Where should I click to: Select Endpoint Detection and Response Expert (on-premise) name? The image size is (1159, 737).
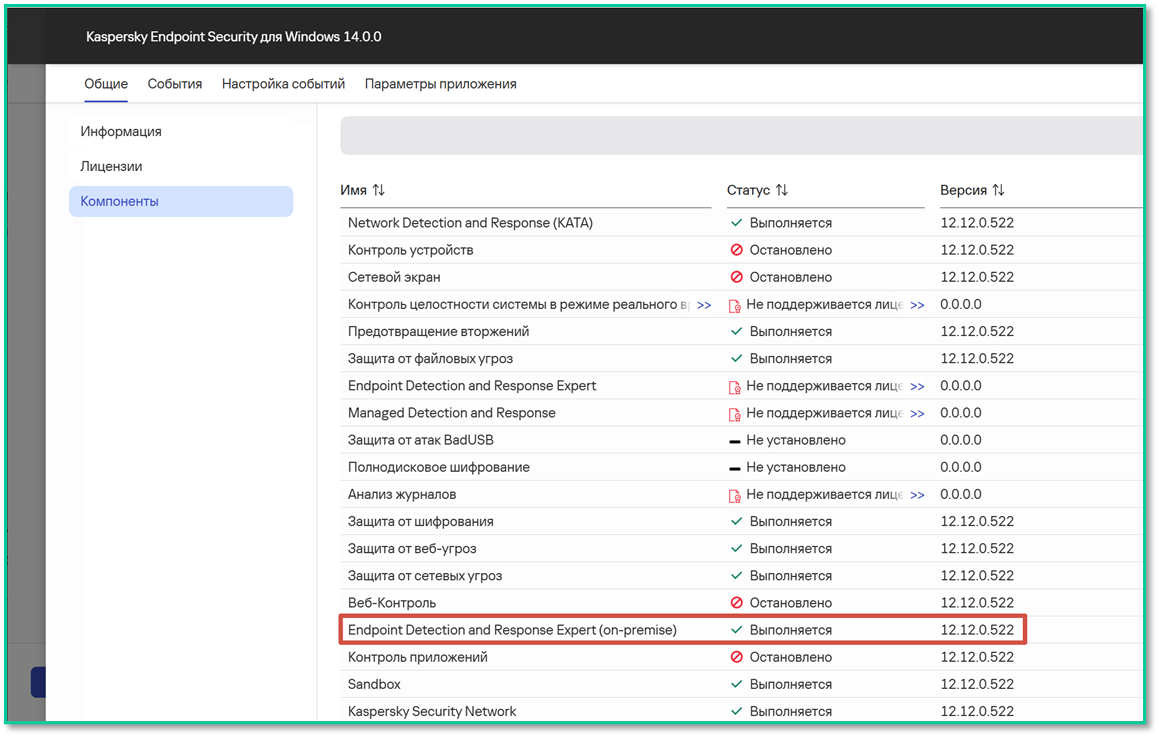pos(512,631)
